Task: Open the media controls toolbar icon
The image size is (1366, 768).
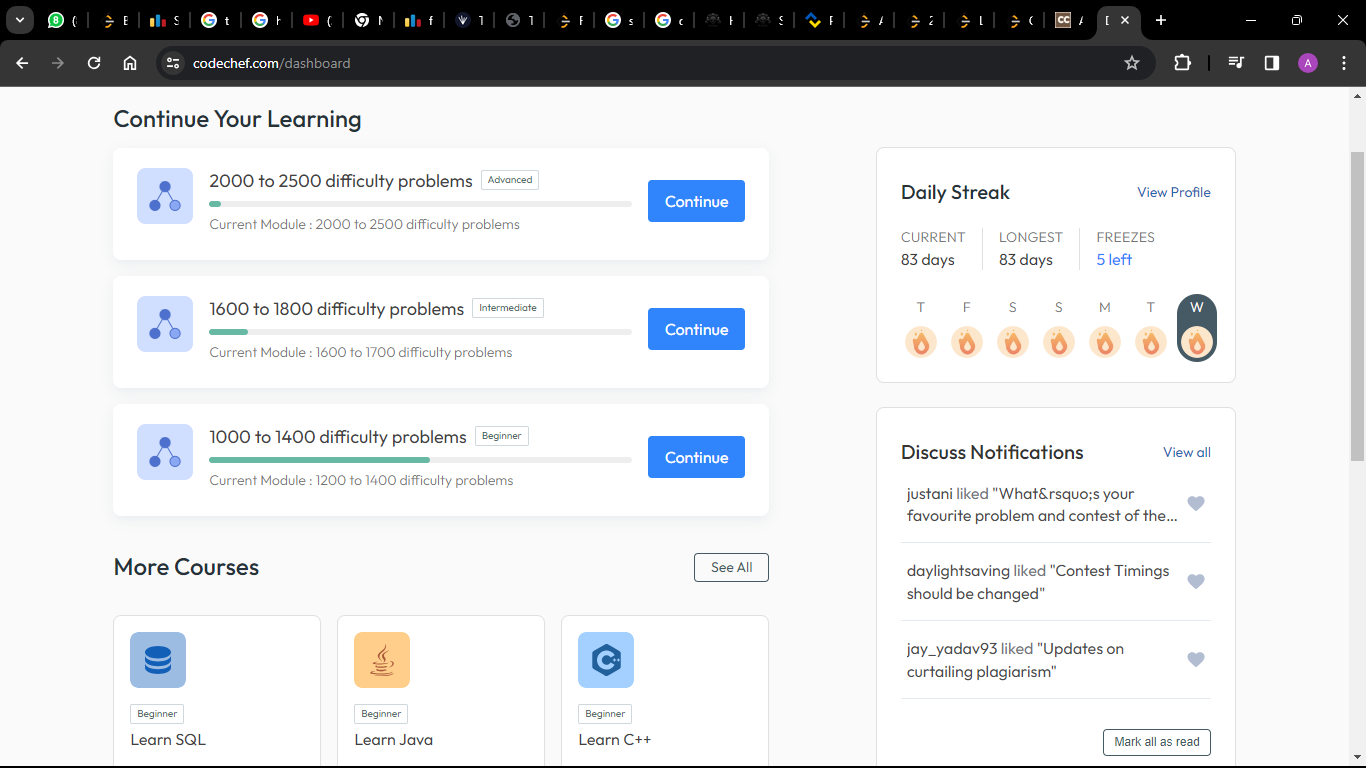Action: (x=1237, y=63)
